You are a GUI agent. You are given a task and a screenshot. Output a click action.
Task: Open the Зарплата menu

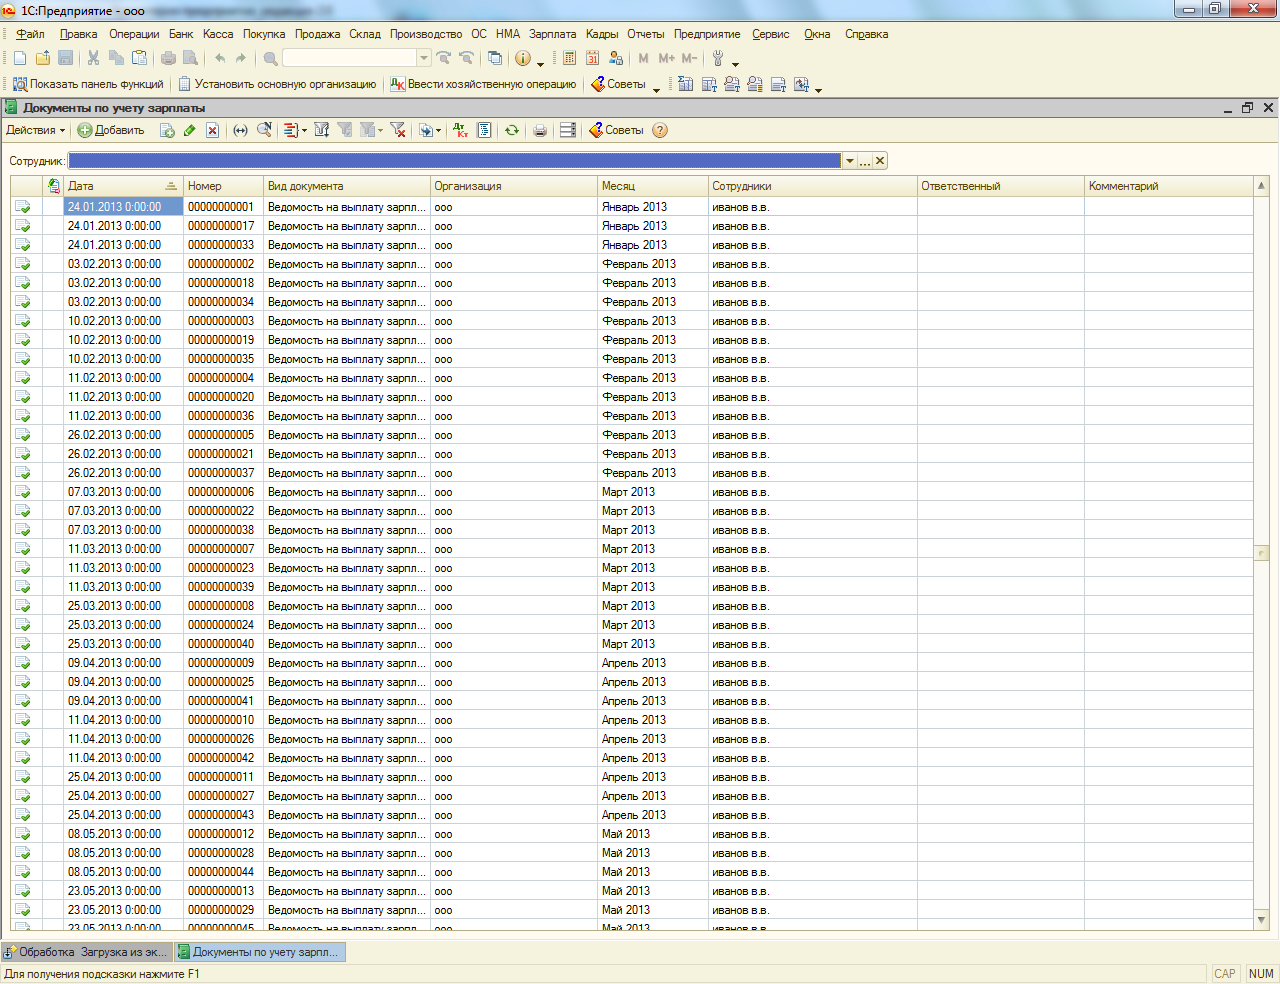coord(553,34)
